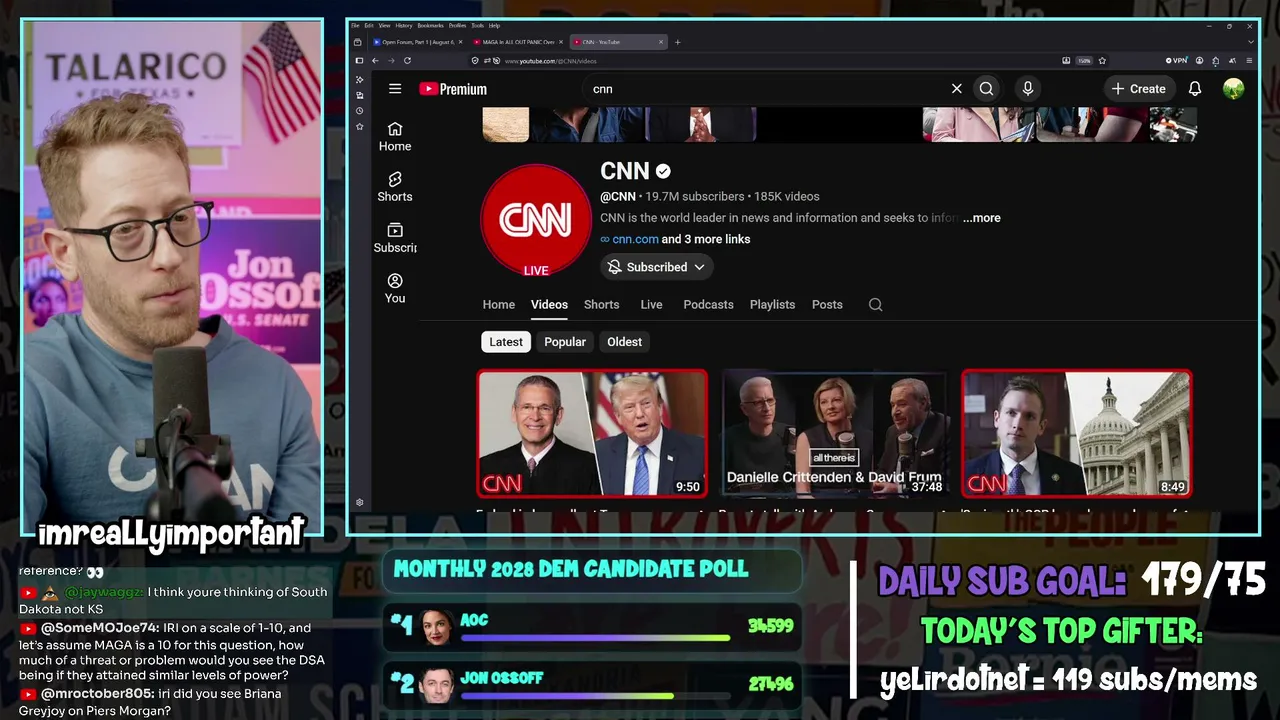Reload the page in the browser
This screenshot has height=720, width=1280.
click(407, 61)
